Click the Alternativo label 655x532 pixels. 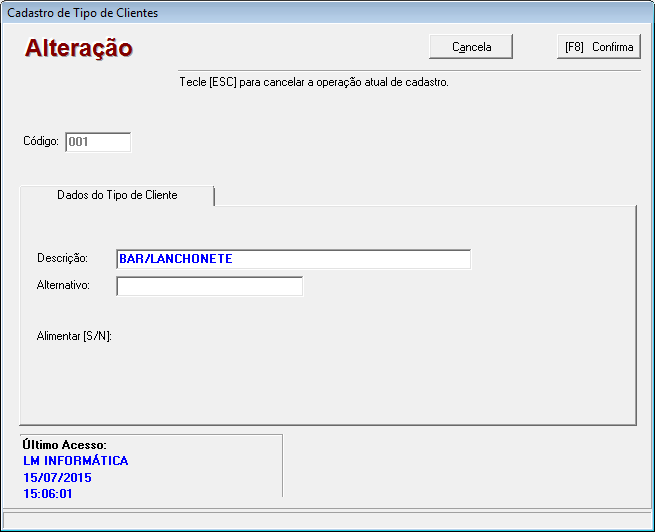tap(63, 286)
